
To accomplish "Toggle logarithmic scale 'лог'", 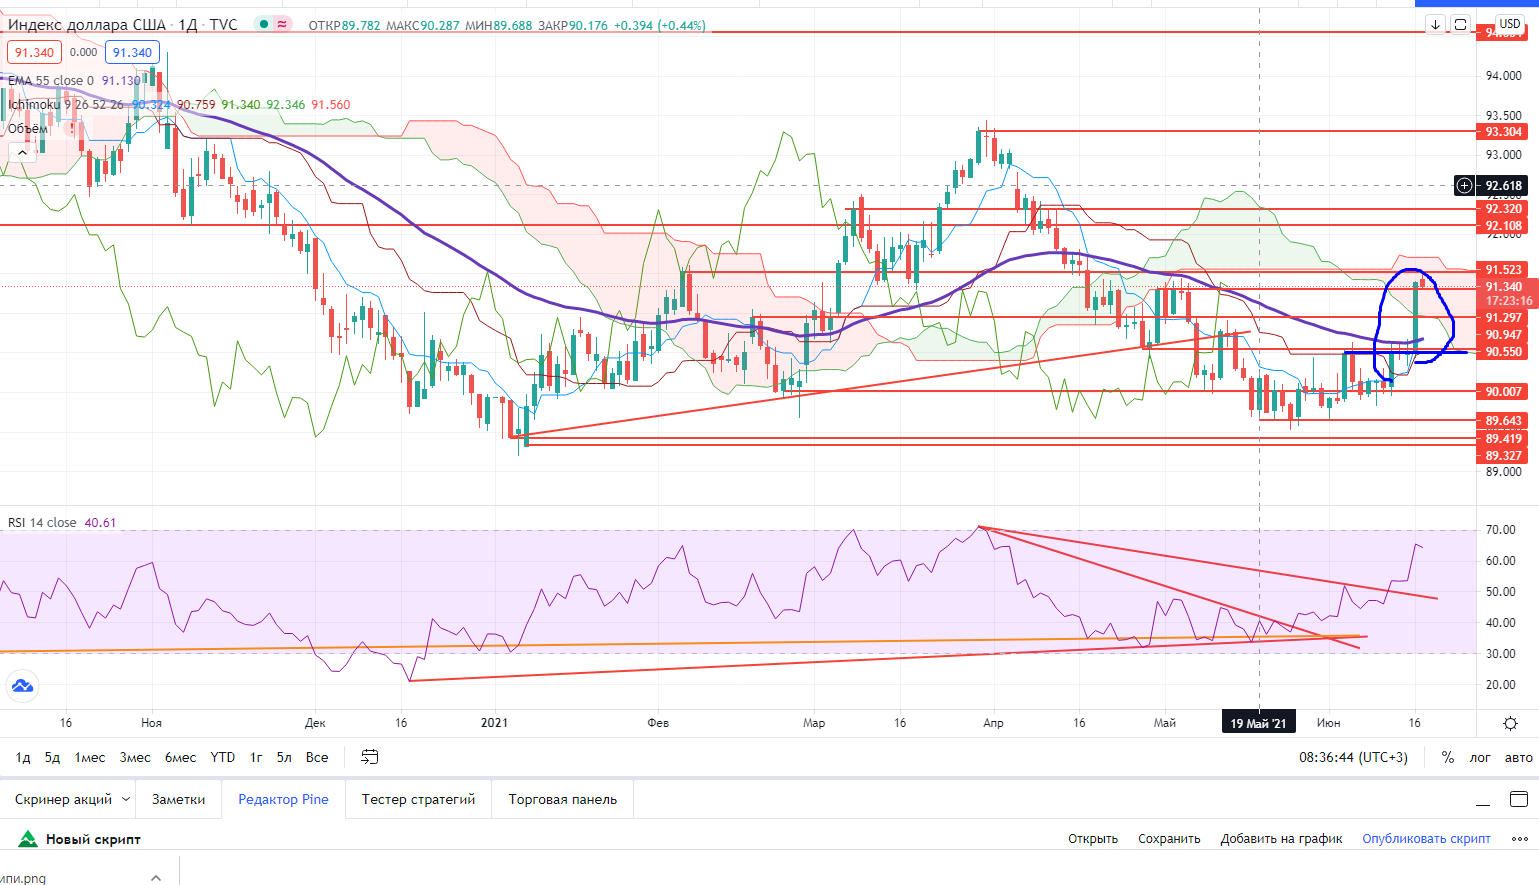I will click(1479, 757).
